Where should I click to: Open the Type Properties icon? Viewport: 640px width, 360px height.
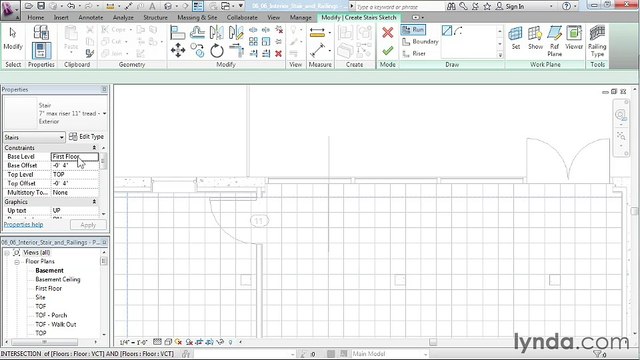41,32
